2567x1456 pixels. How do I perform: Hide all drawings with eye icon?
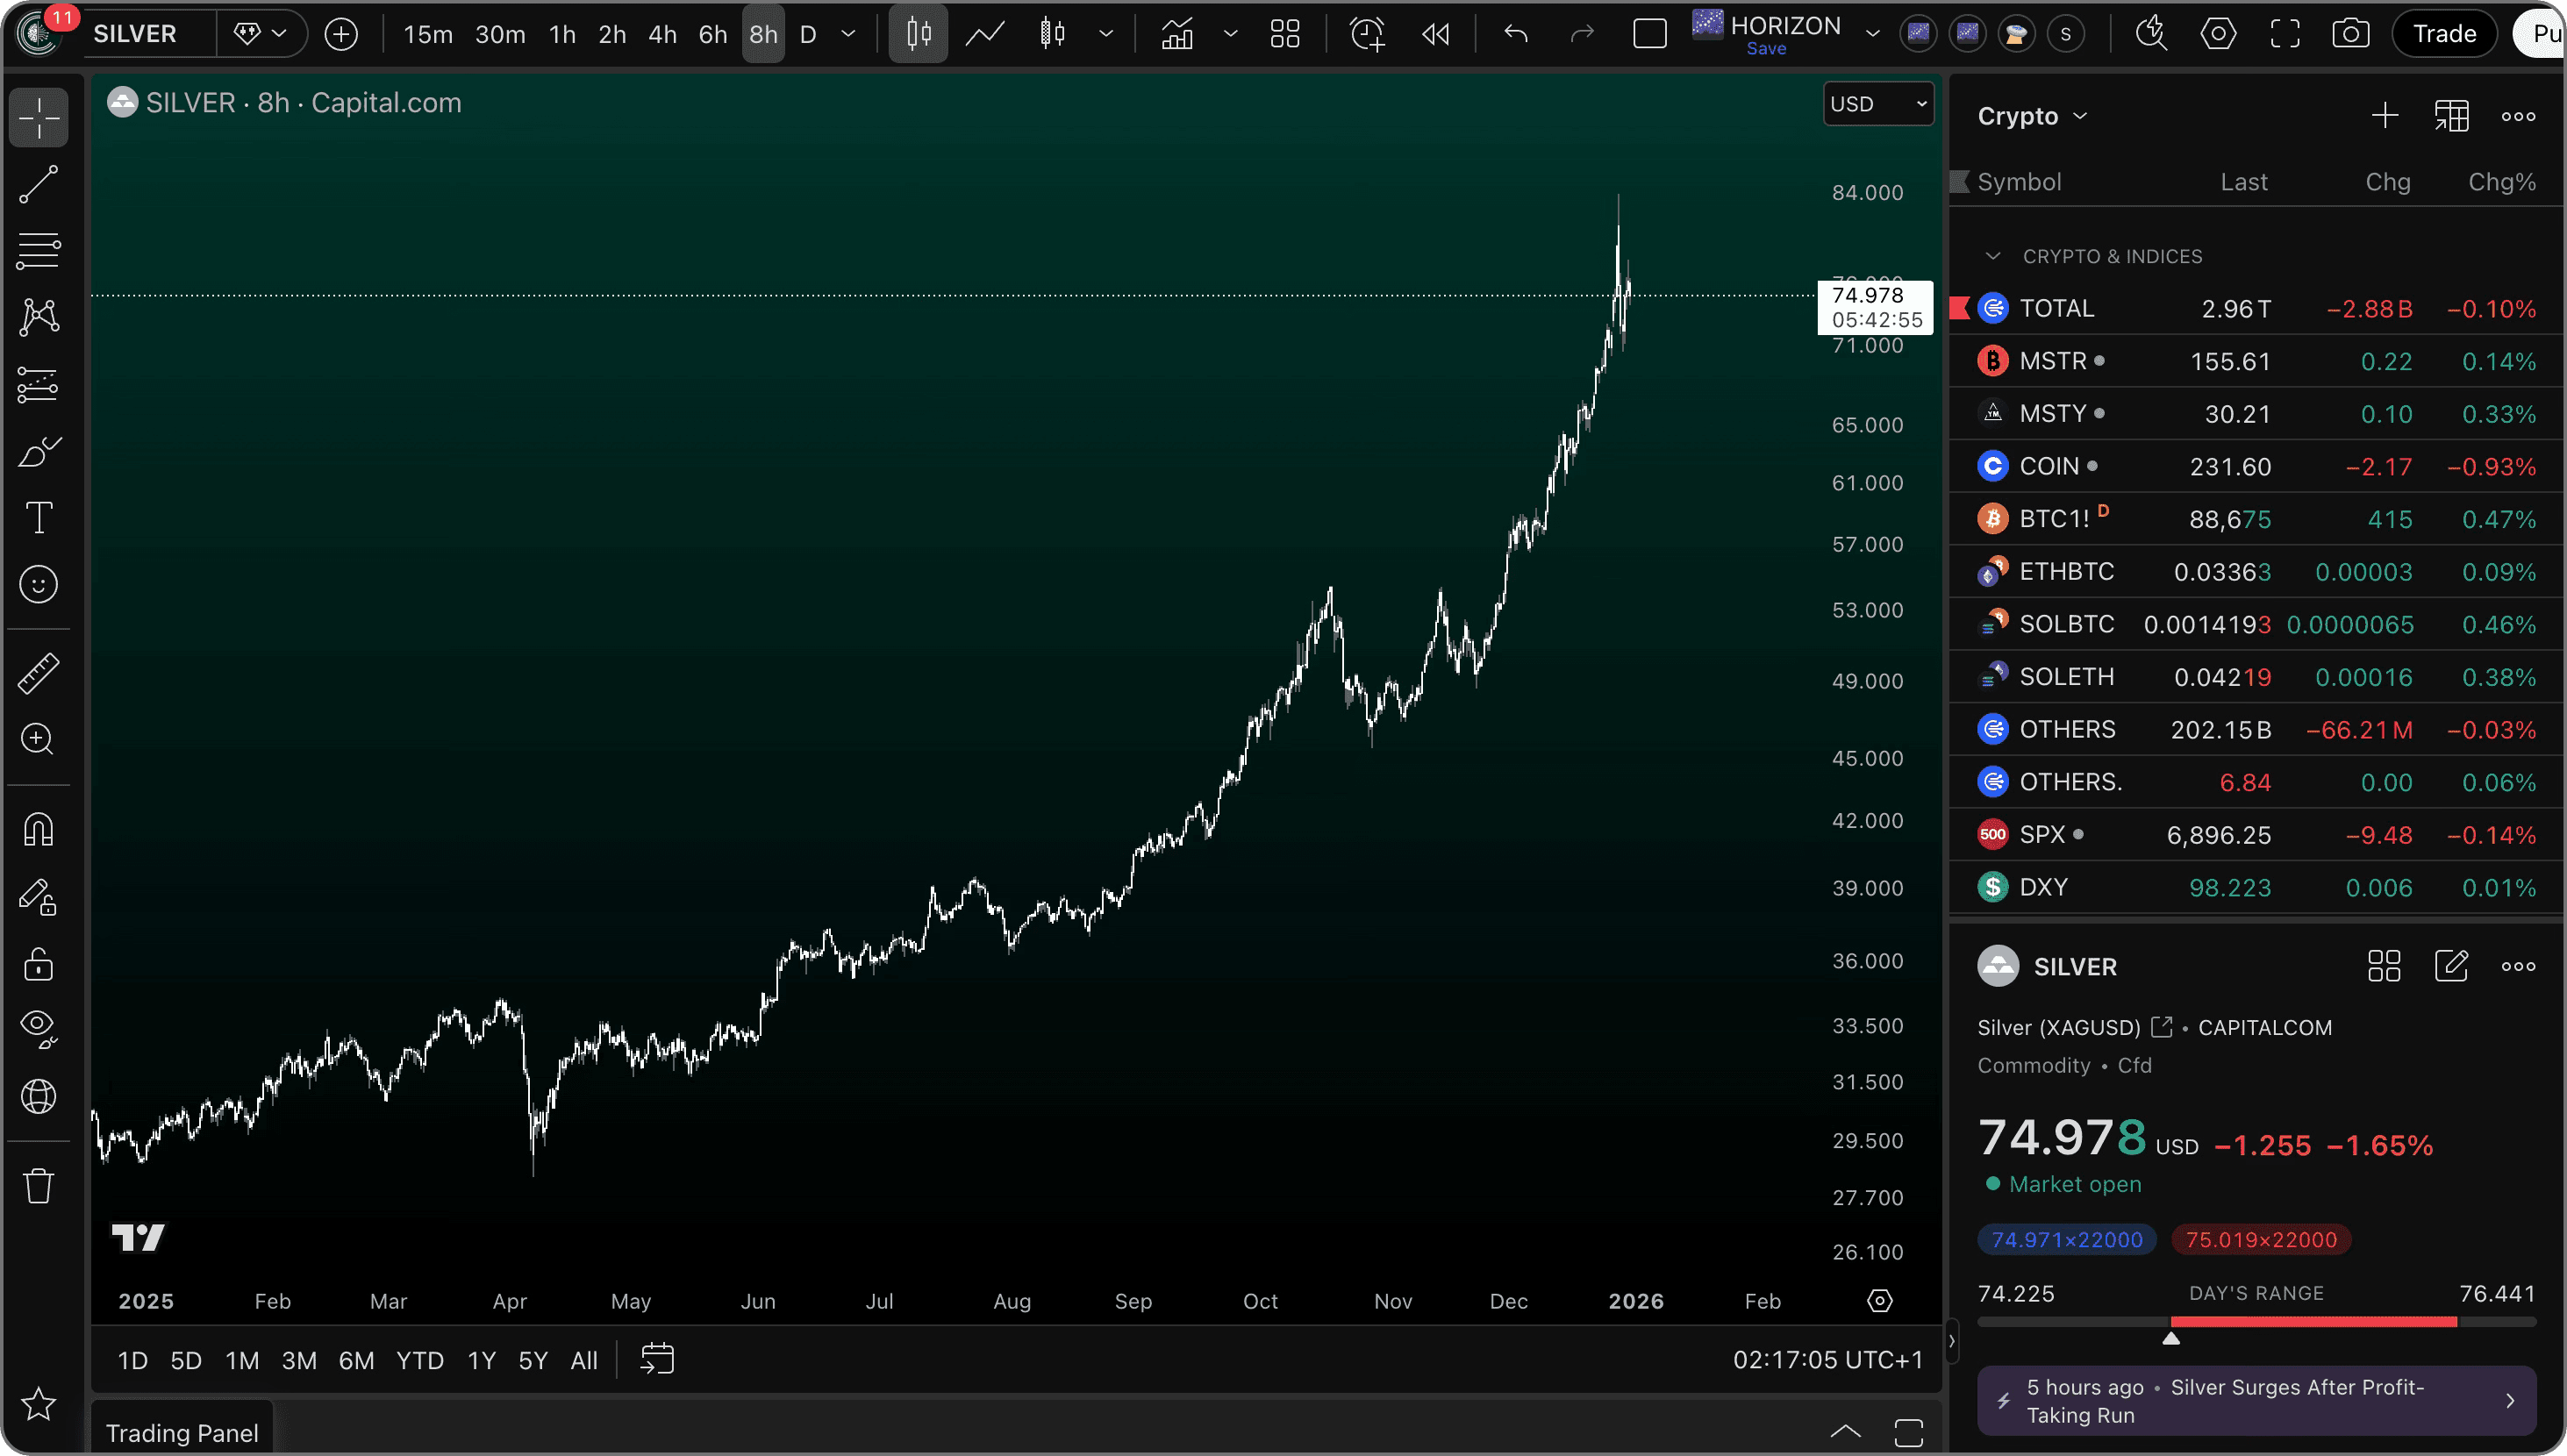coord(38,1027)
